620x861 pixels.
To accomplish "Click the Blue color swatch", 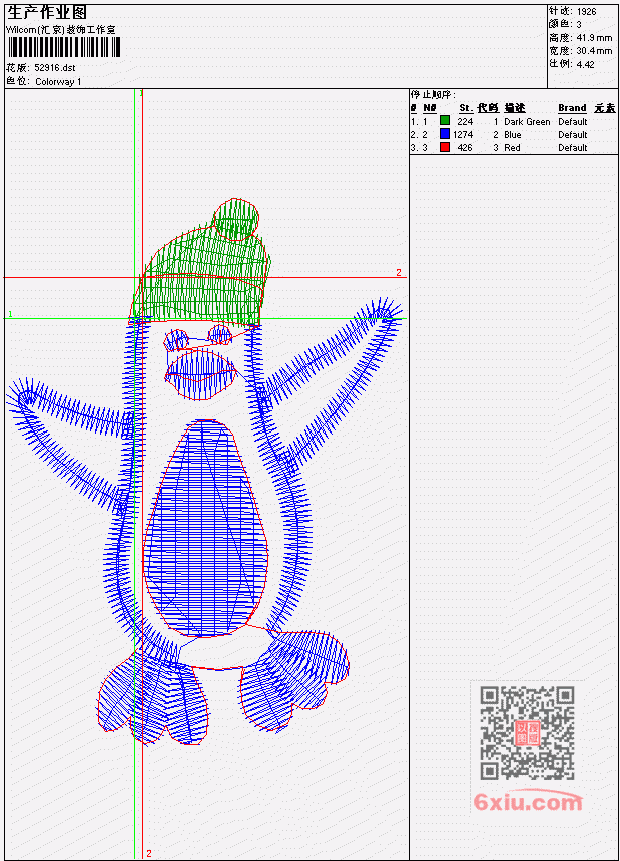I will tap(445, 134).
